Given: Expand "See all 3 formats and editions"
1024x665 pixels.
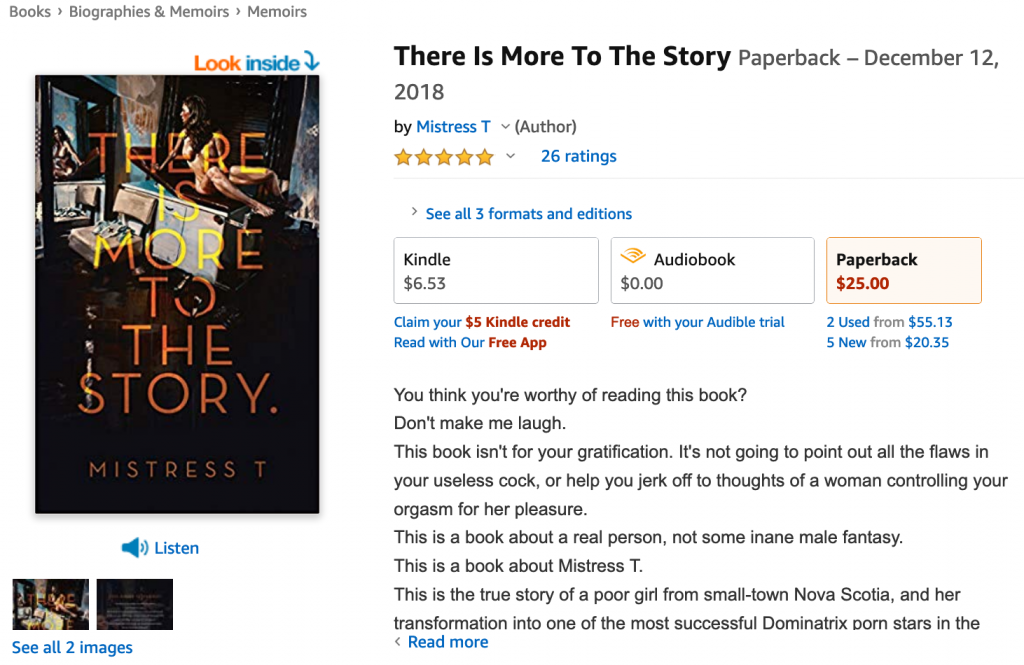Looking at the screenshot, I should 528,213.
